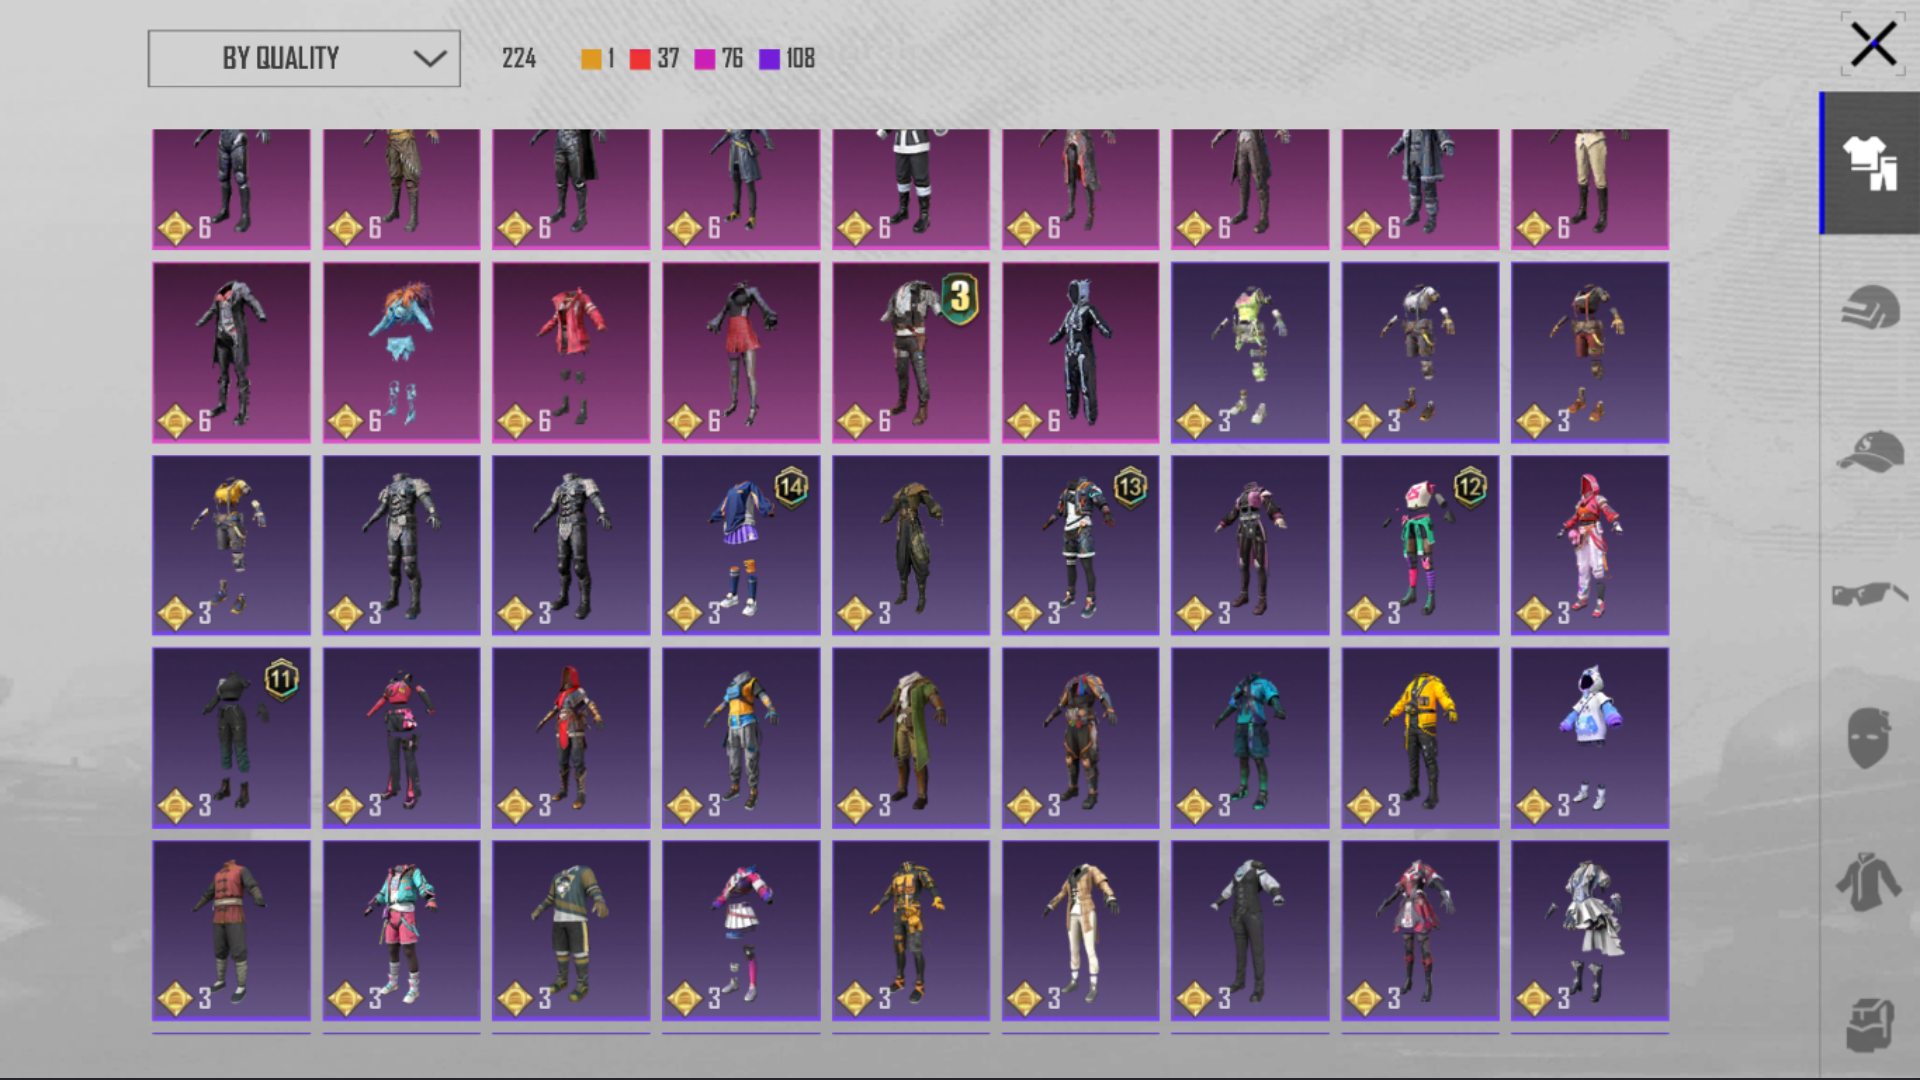Select the outfit with badge 12

(1420, 545)
